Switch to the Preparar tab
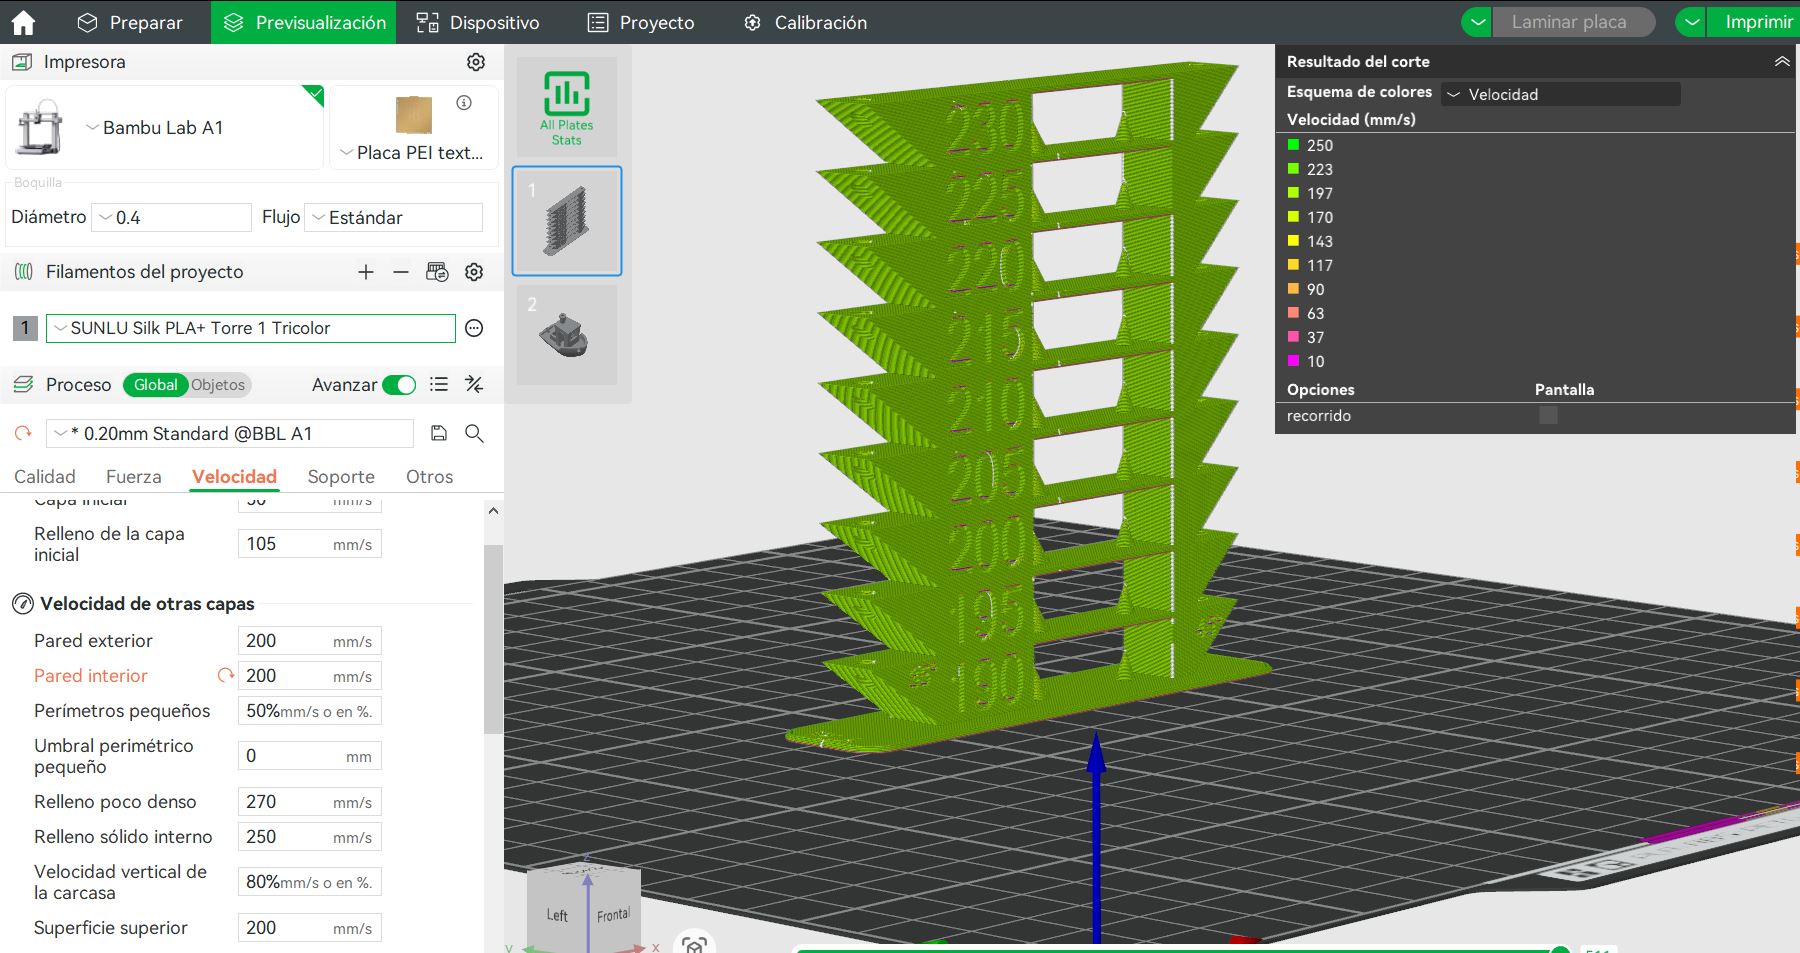 (131, 22)
